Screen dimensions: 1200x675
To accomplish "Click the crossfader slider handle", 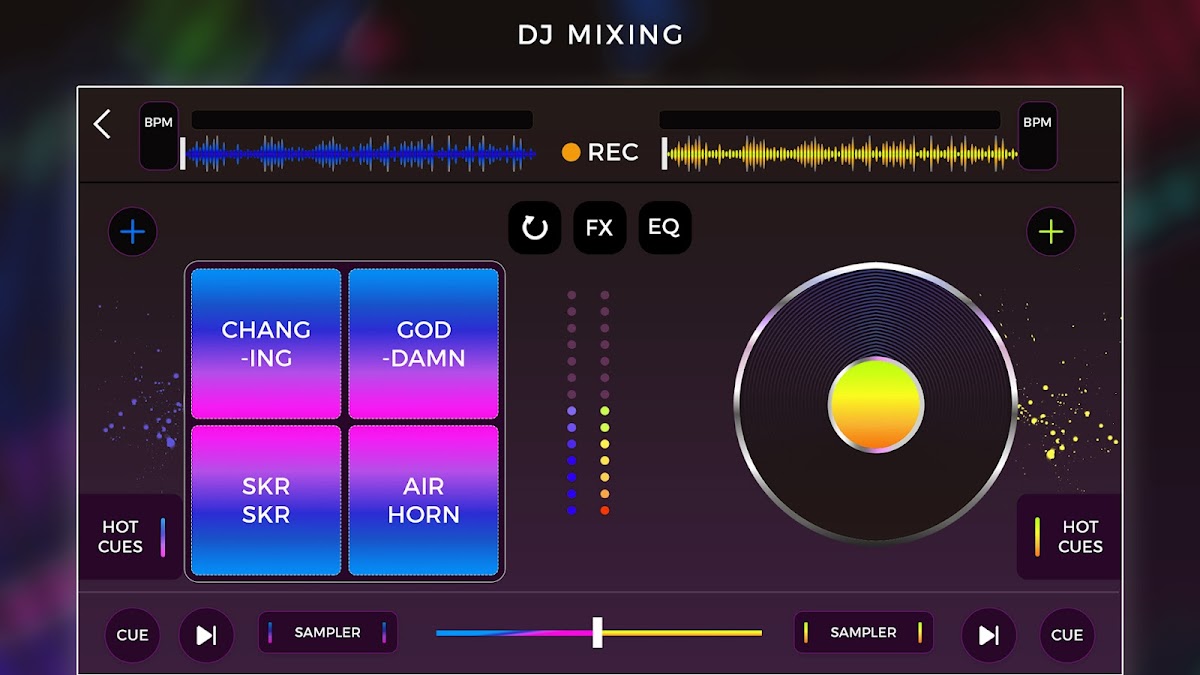I will pos(597,632).
